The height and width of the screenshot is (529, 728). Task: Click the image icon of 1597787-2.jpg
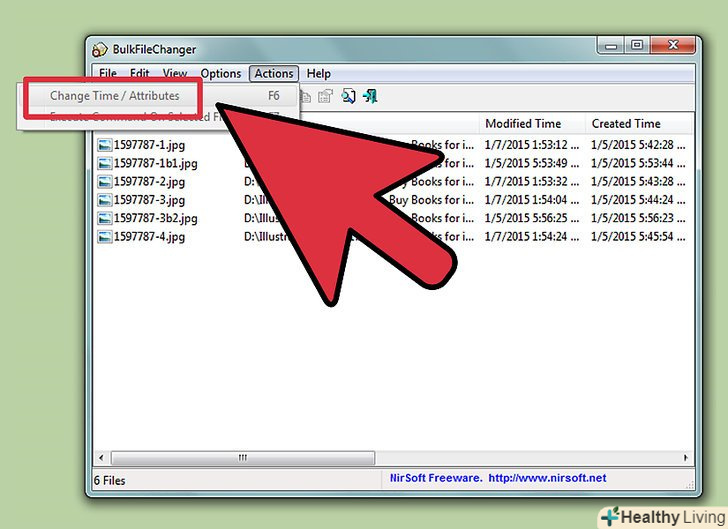[104, 182]
